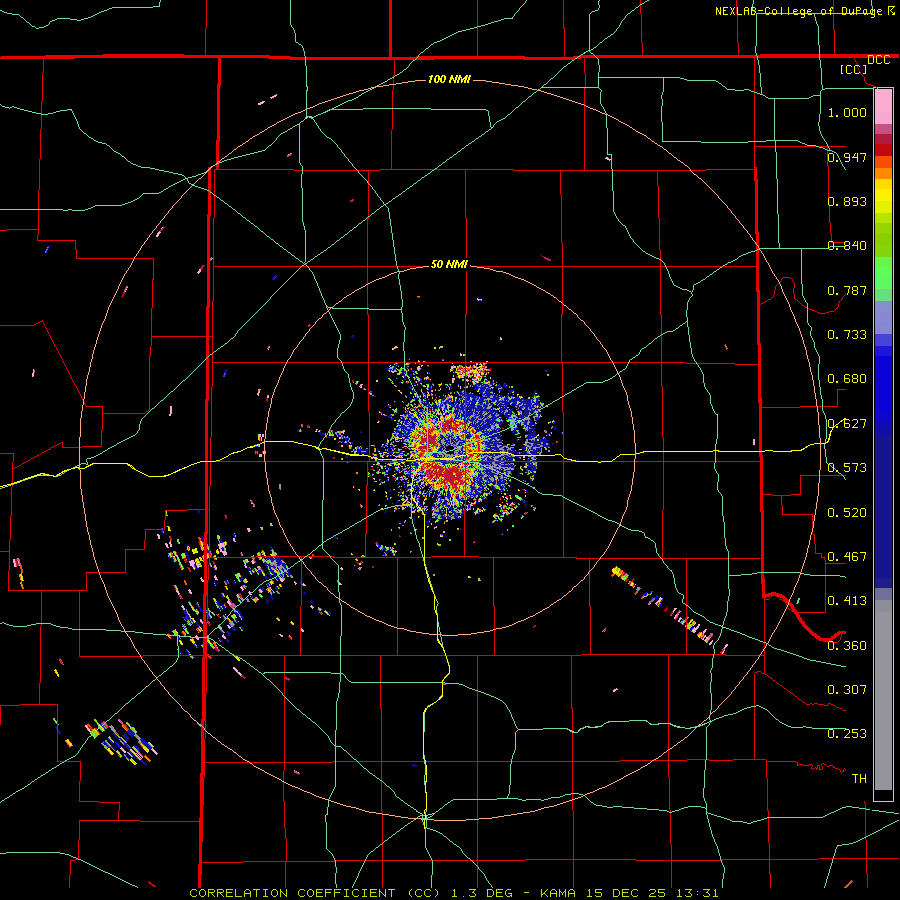Select the 0.307 legend value
This screenshot has height=900, width=900.
click(x=847, y=689)
